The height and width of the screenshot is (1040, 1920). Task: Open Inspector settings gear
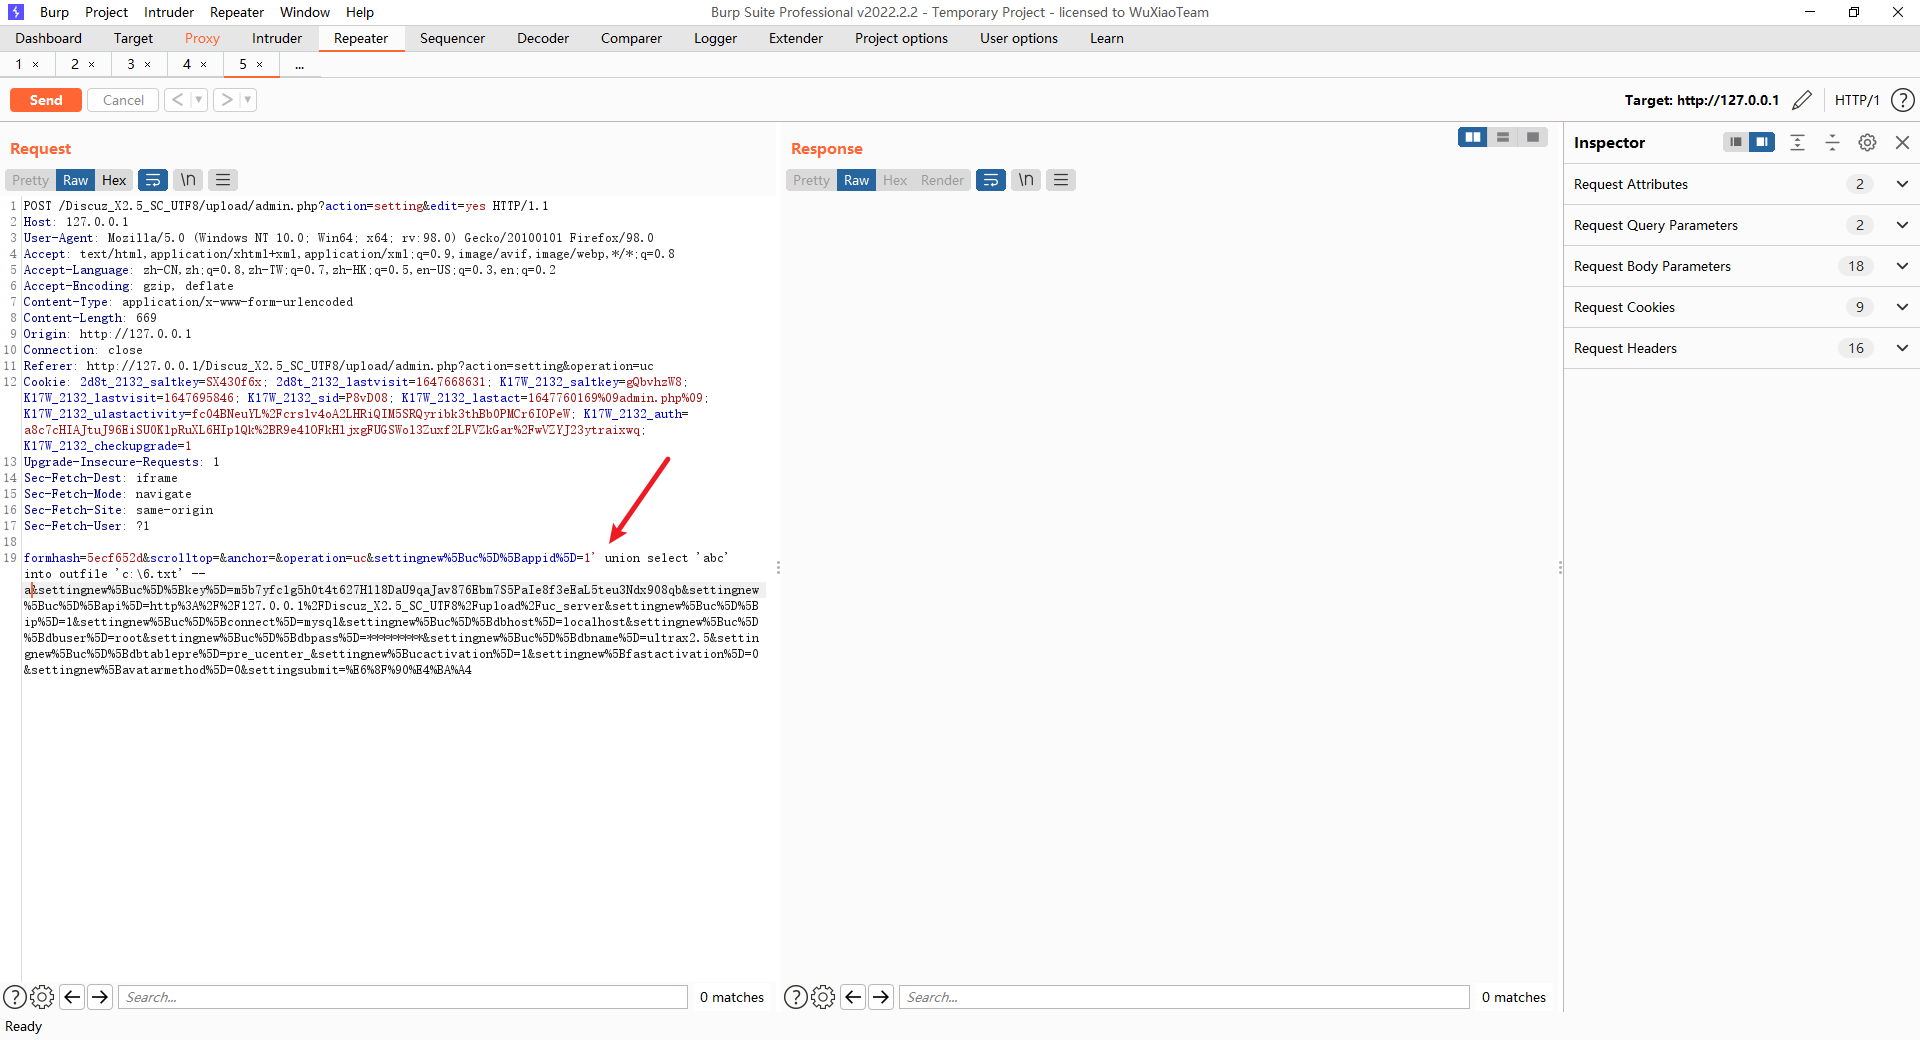(1867, 142)
